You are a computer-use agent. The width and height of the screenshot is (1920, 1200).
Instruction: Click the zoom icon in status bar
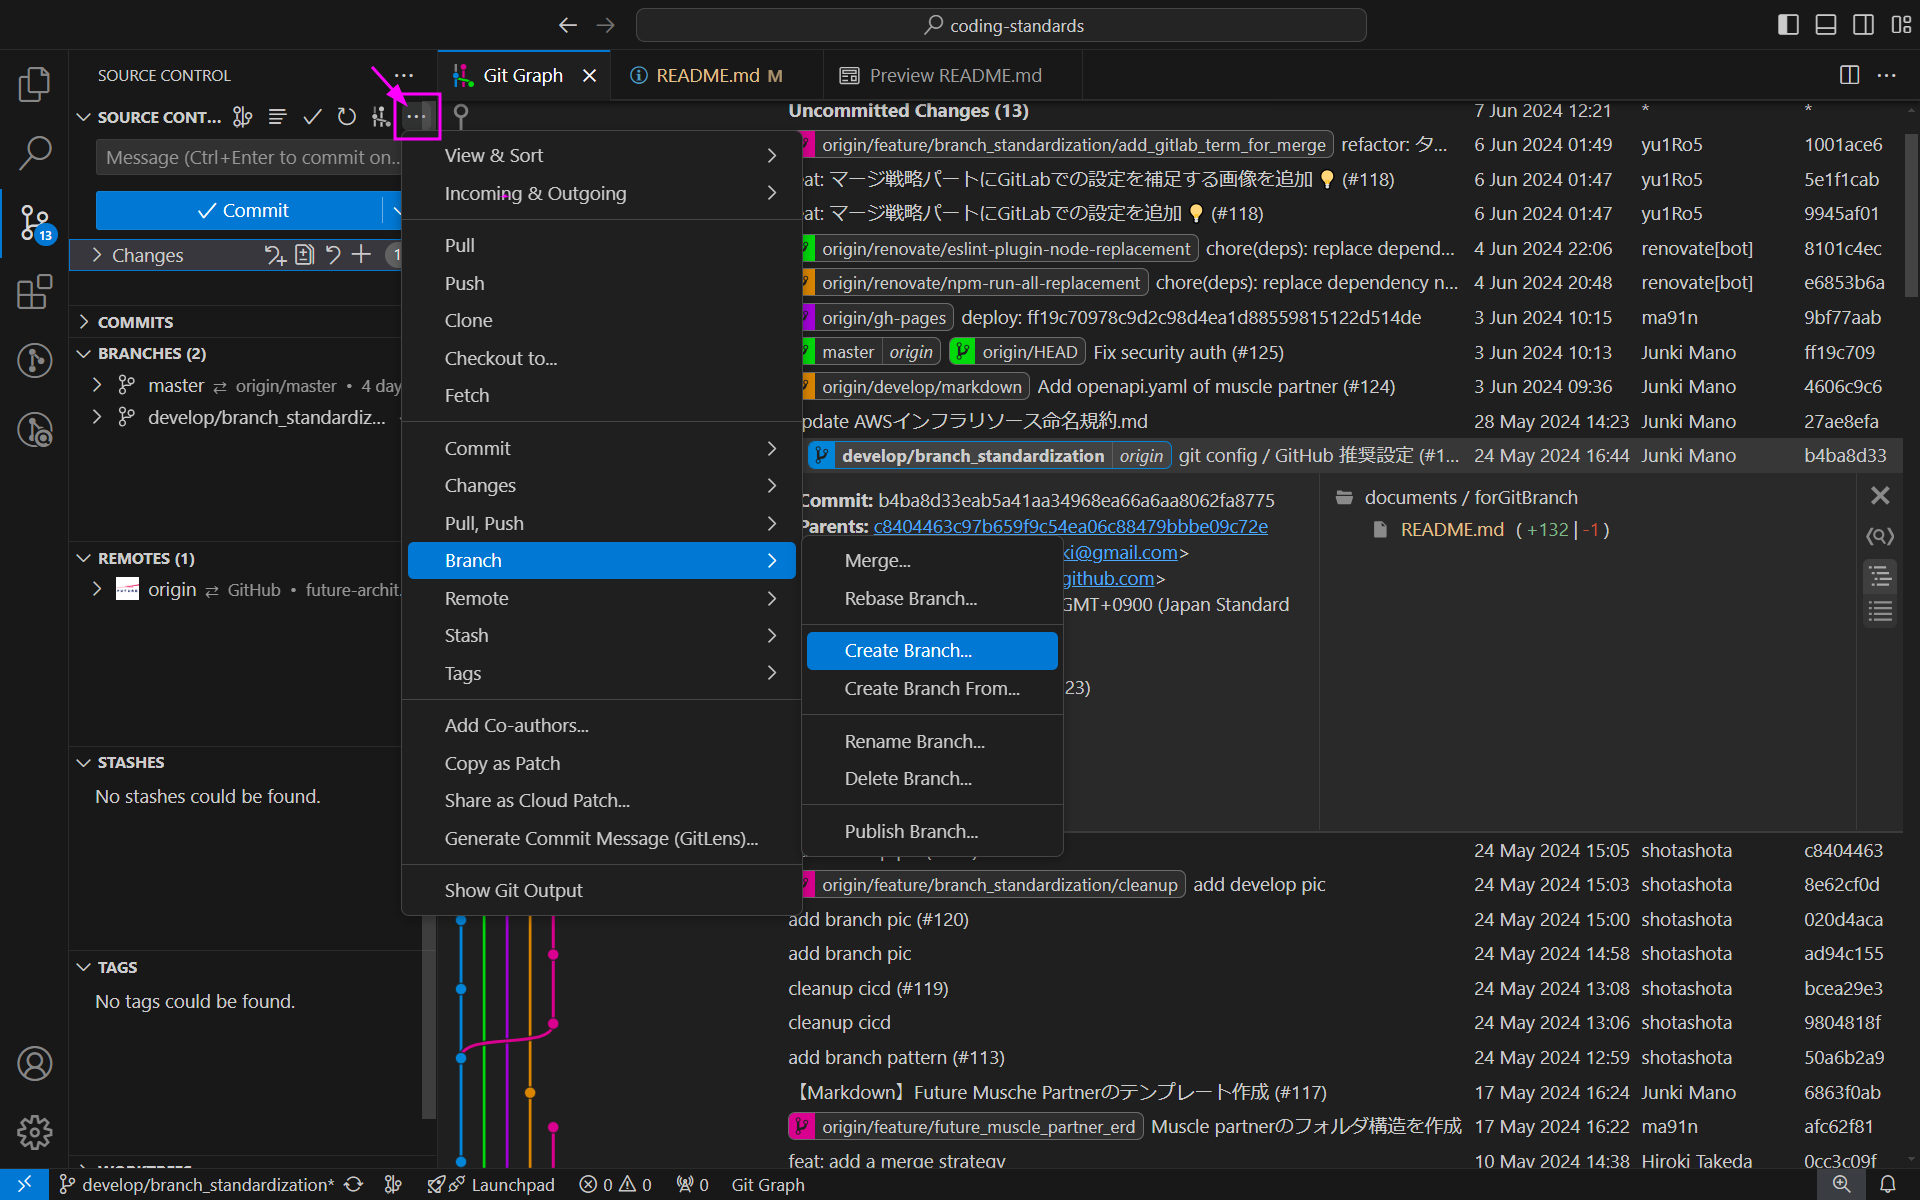point(1841,1185)
